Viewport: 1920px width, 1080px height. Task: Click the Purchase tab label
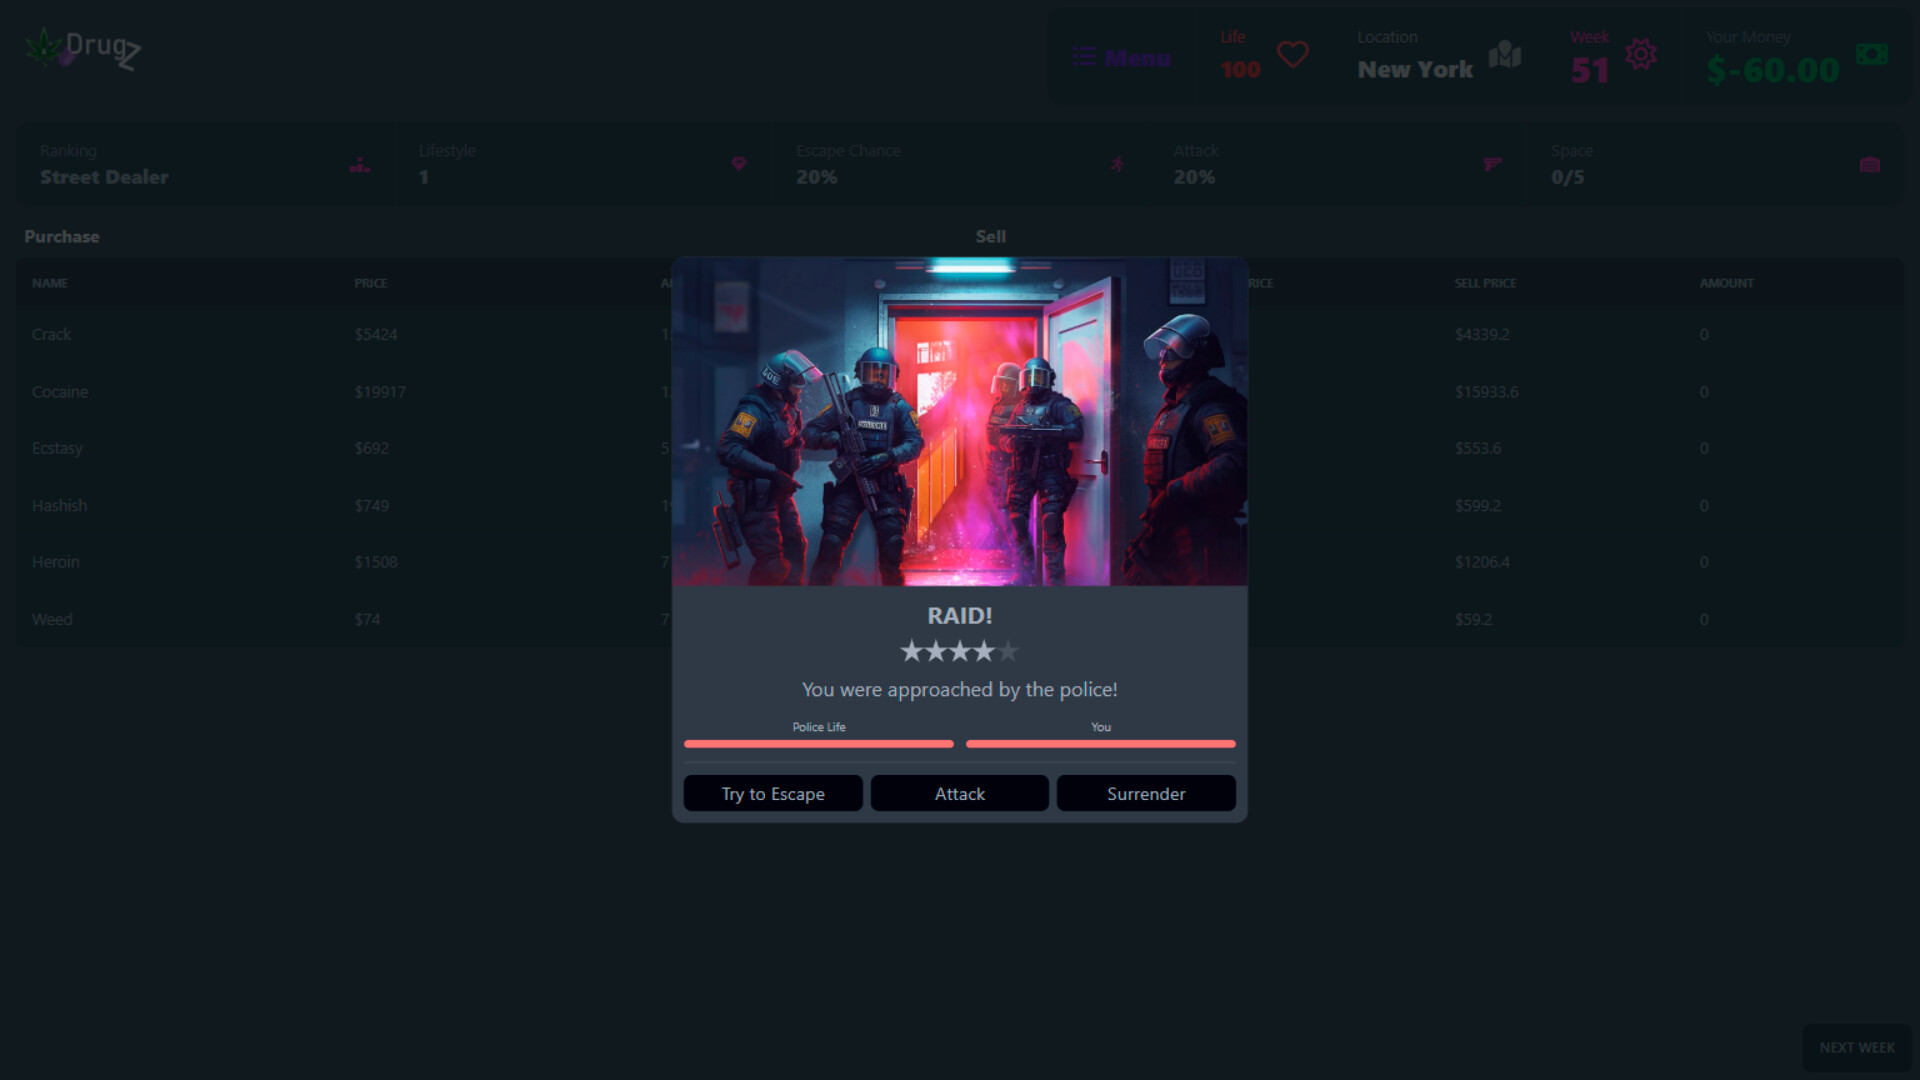[61, 236]
